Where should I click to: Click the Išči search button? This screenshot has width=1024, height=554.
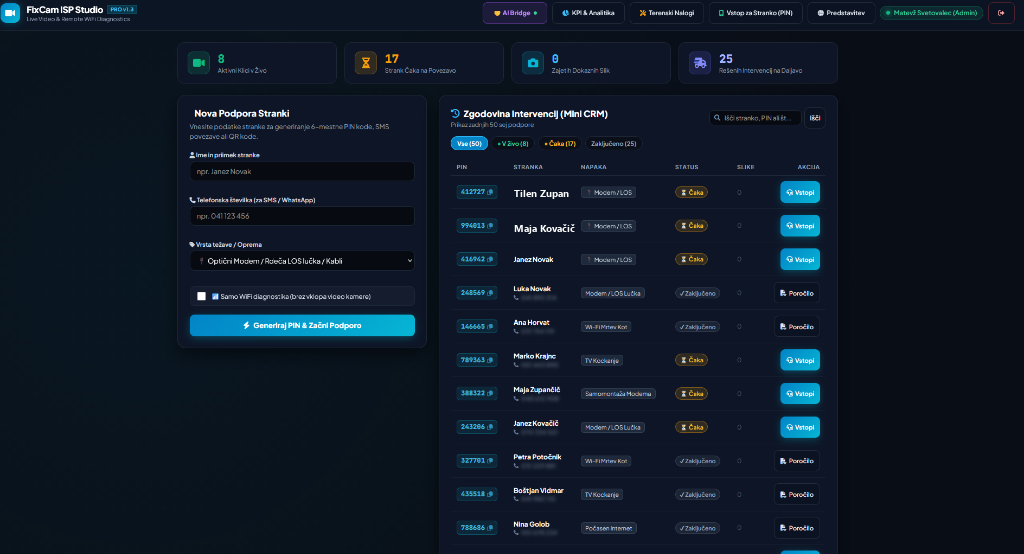tap(815, 118)
